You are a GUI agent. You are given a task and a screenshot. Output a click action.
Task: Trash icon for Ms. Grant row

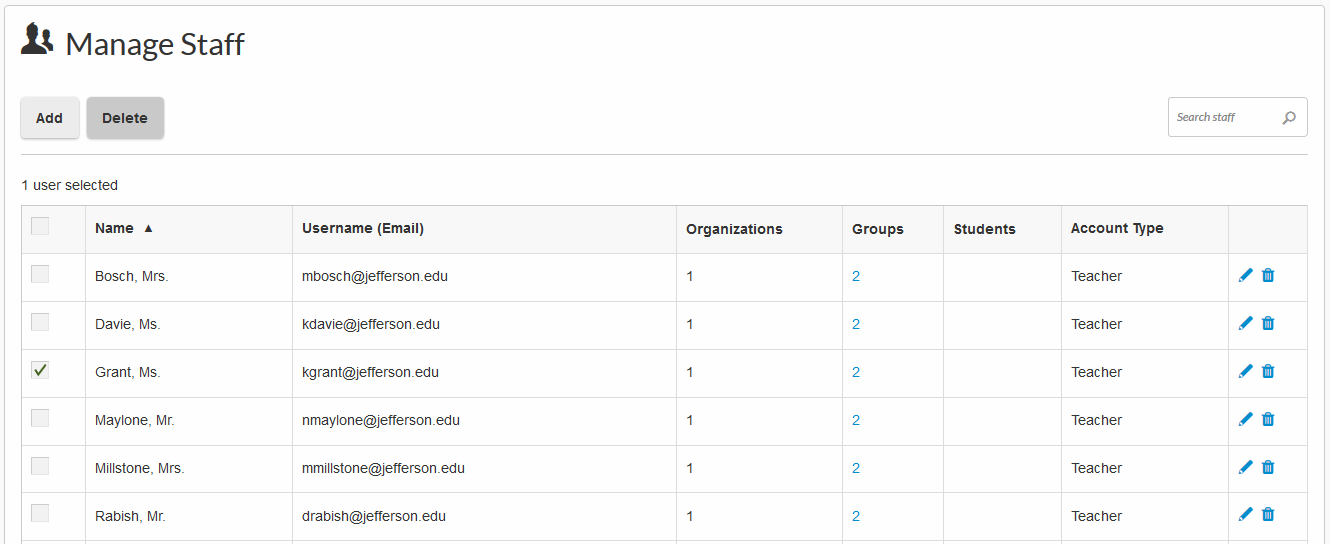coord(1268,371)
